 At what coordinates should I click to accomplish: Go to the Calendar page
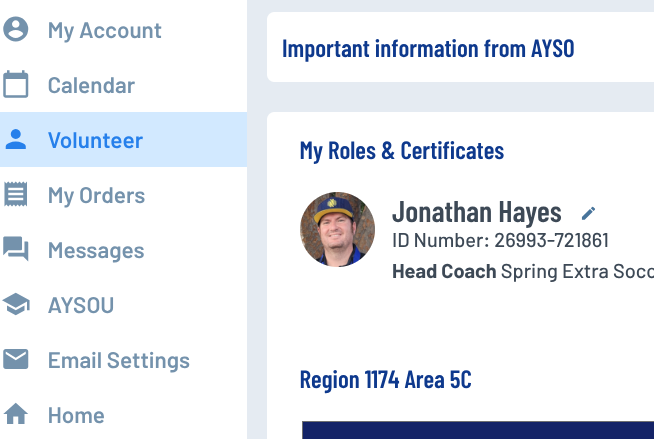91,85
